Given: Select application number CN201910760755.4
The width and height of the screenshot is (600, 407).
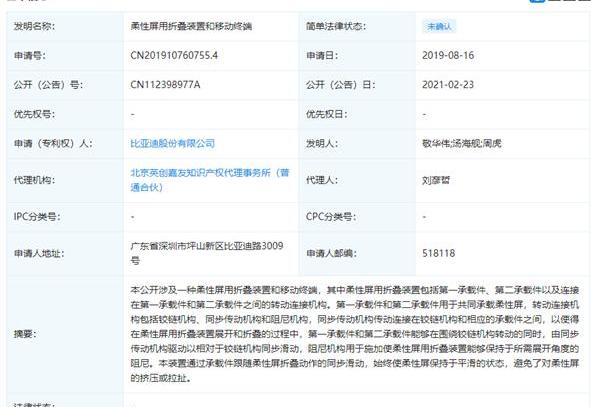Looking at the screenshot, I should click(x=174, y=55).
